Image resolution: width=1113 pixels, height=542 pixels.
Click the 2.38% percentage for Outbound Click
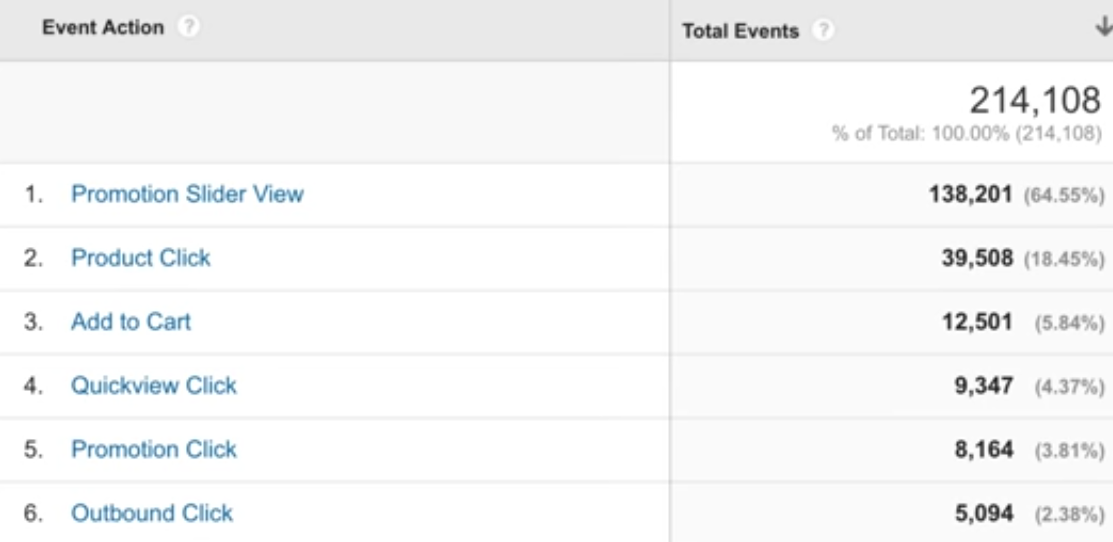[x=1069, y=514]
